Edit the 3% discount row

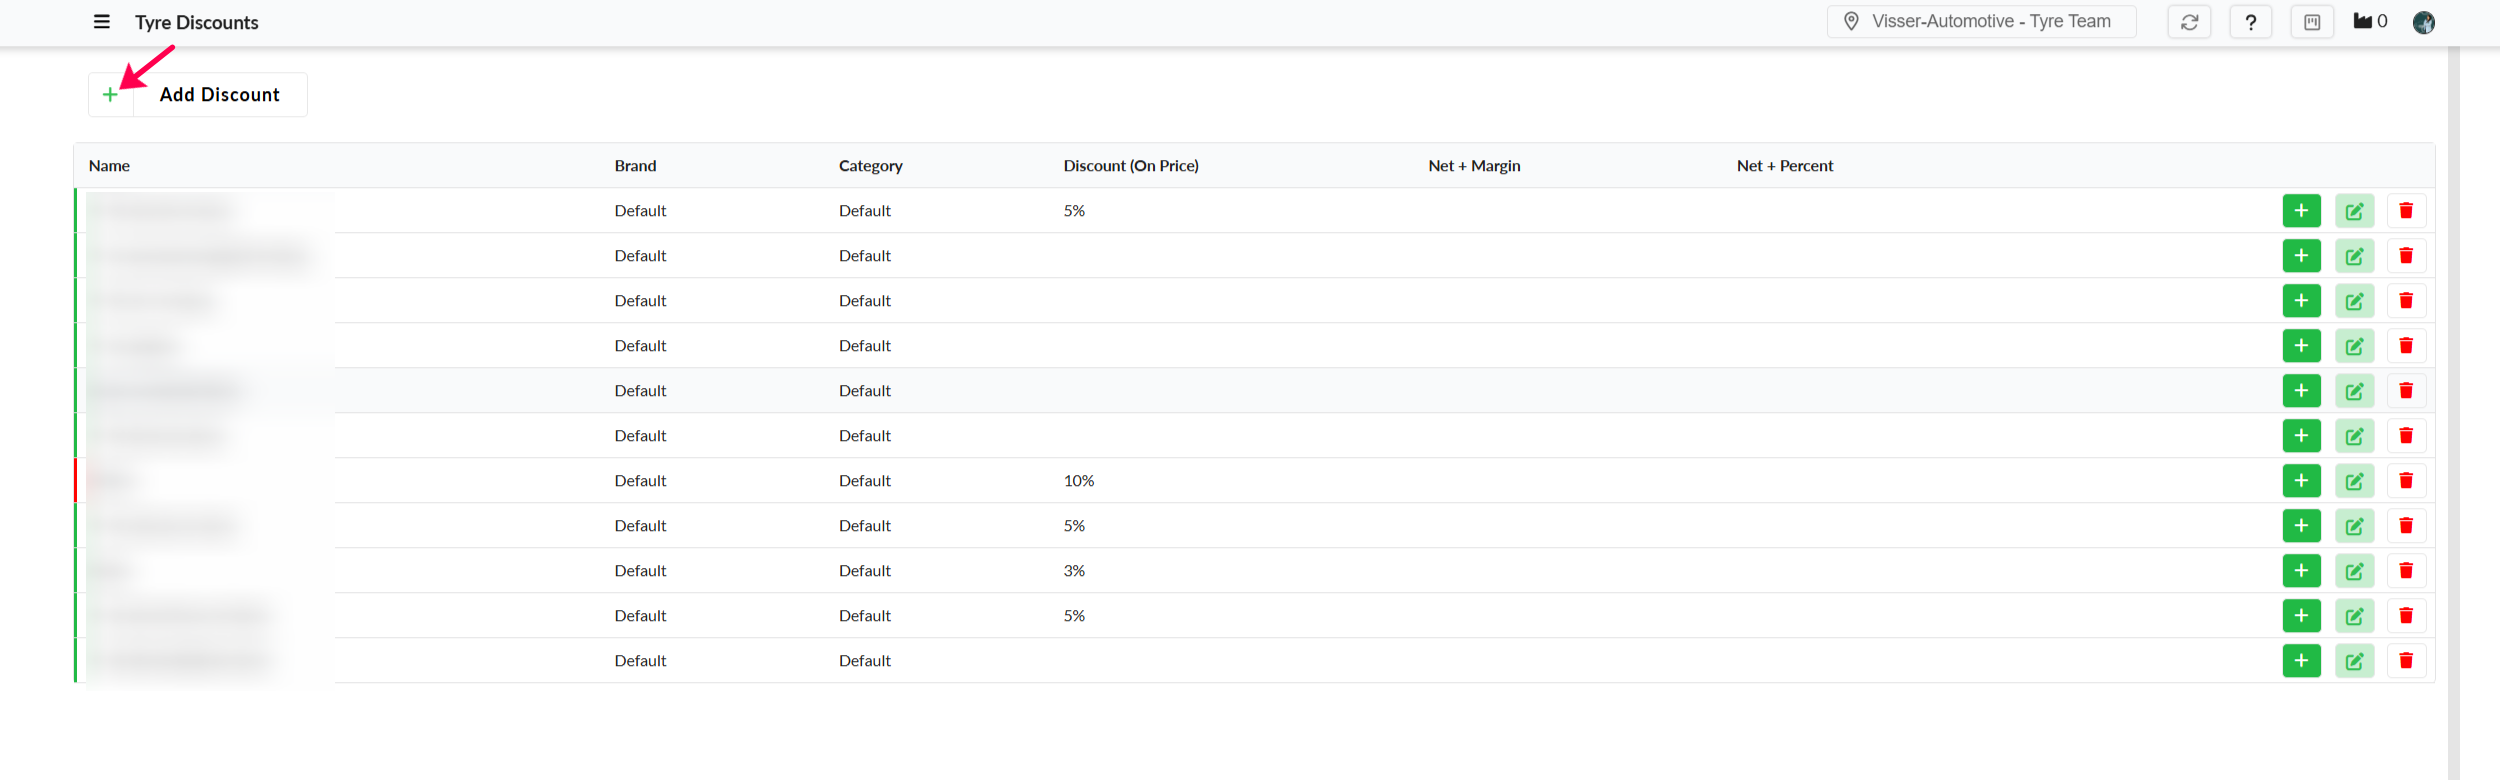point(2354,571)
